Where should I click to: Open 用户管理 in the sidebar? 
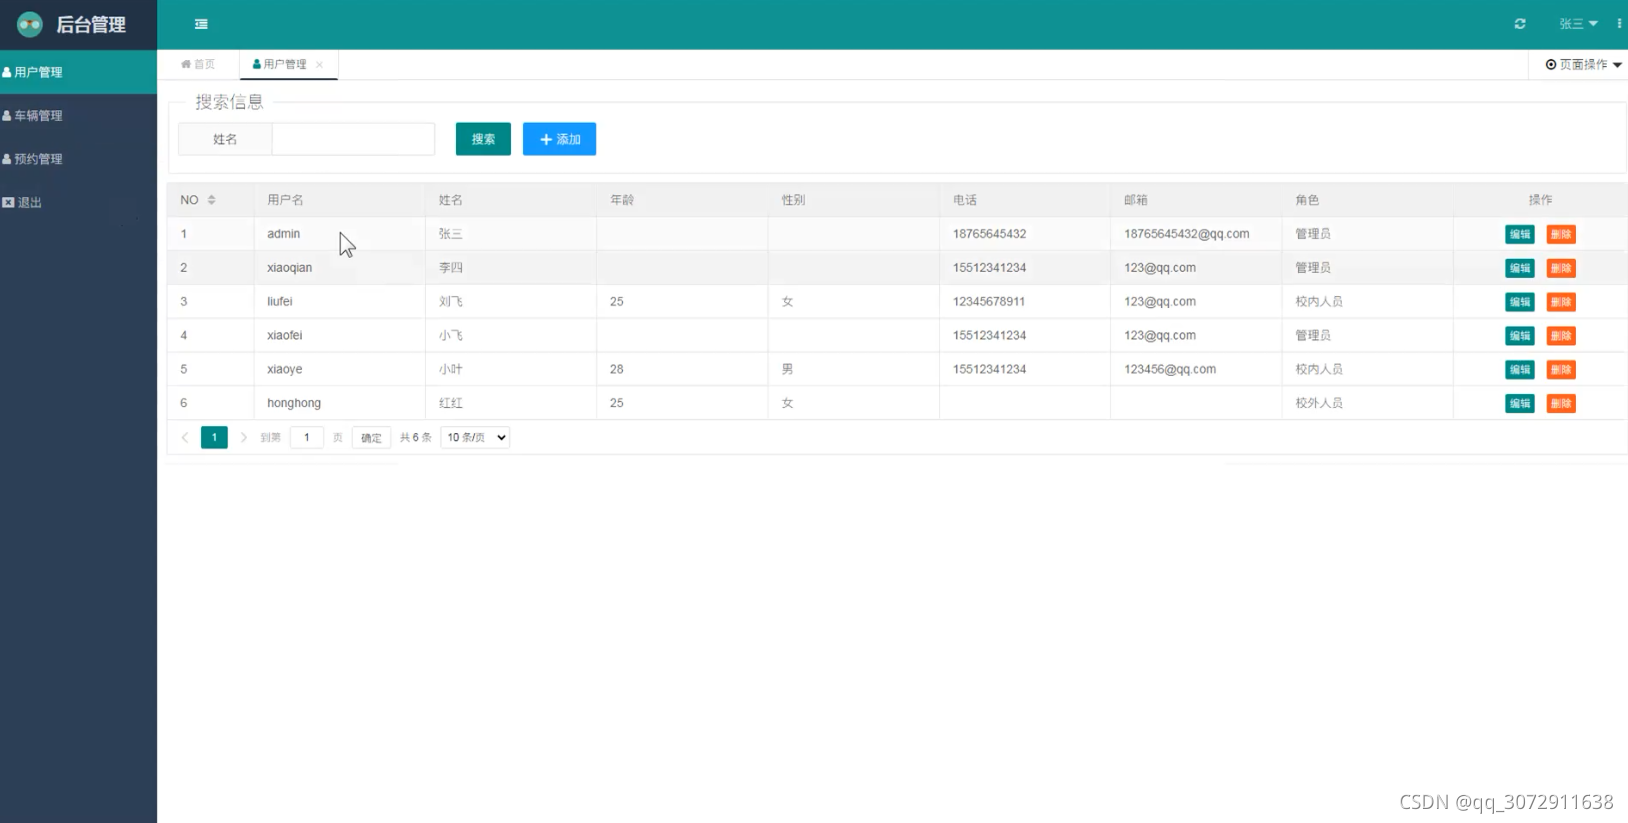pos(78,72)
